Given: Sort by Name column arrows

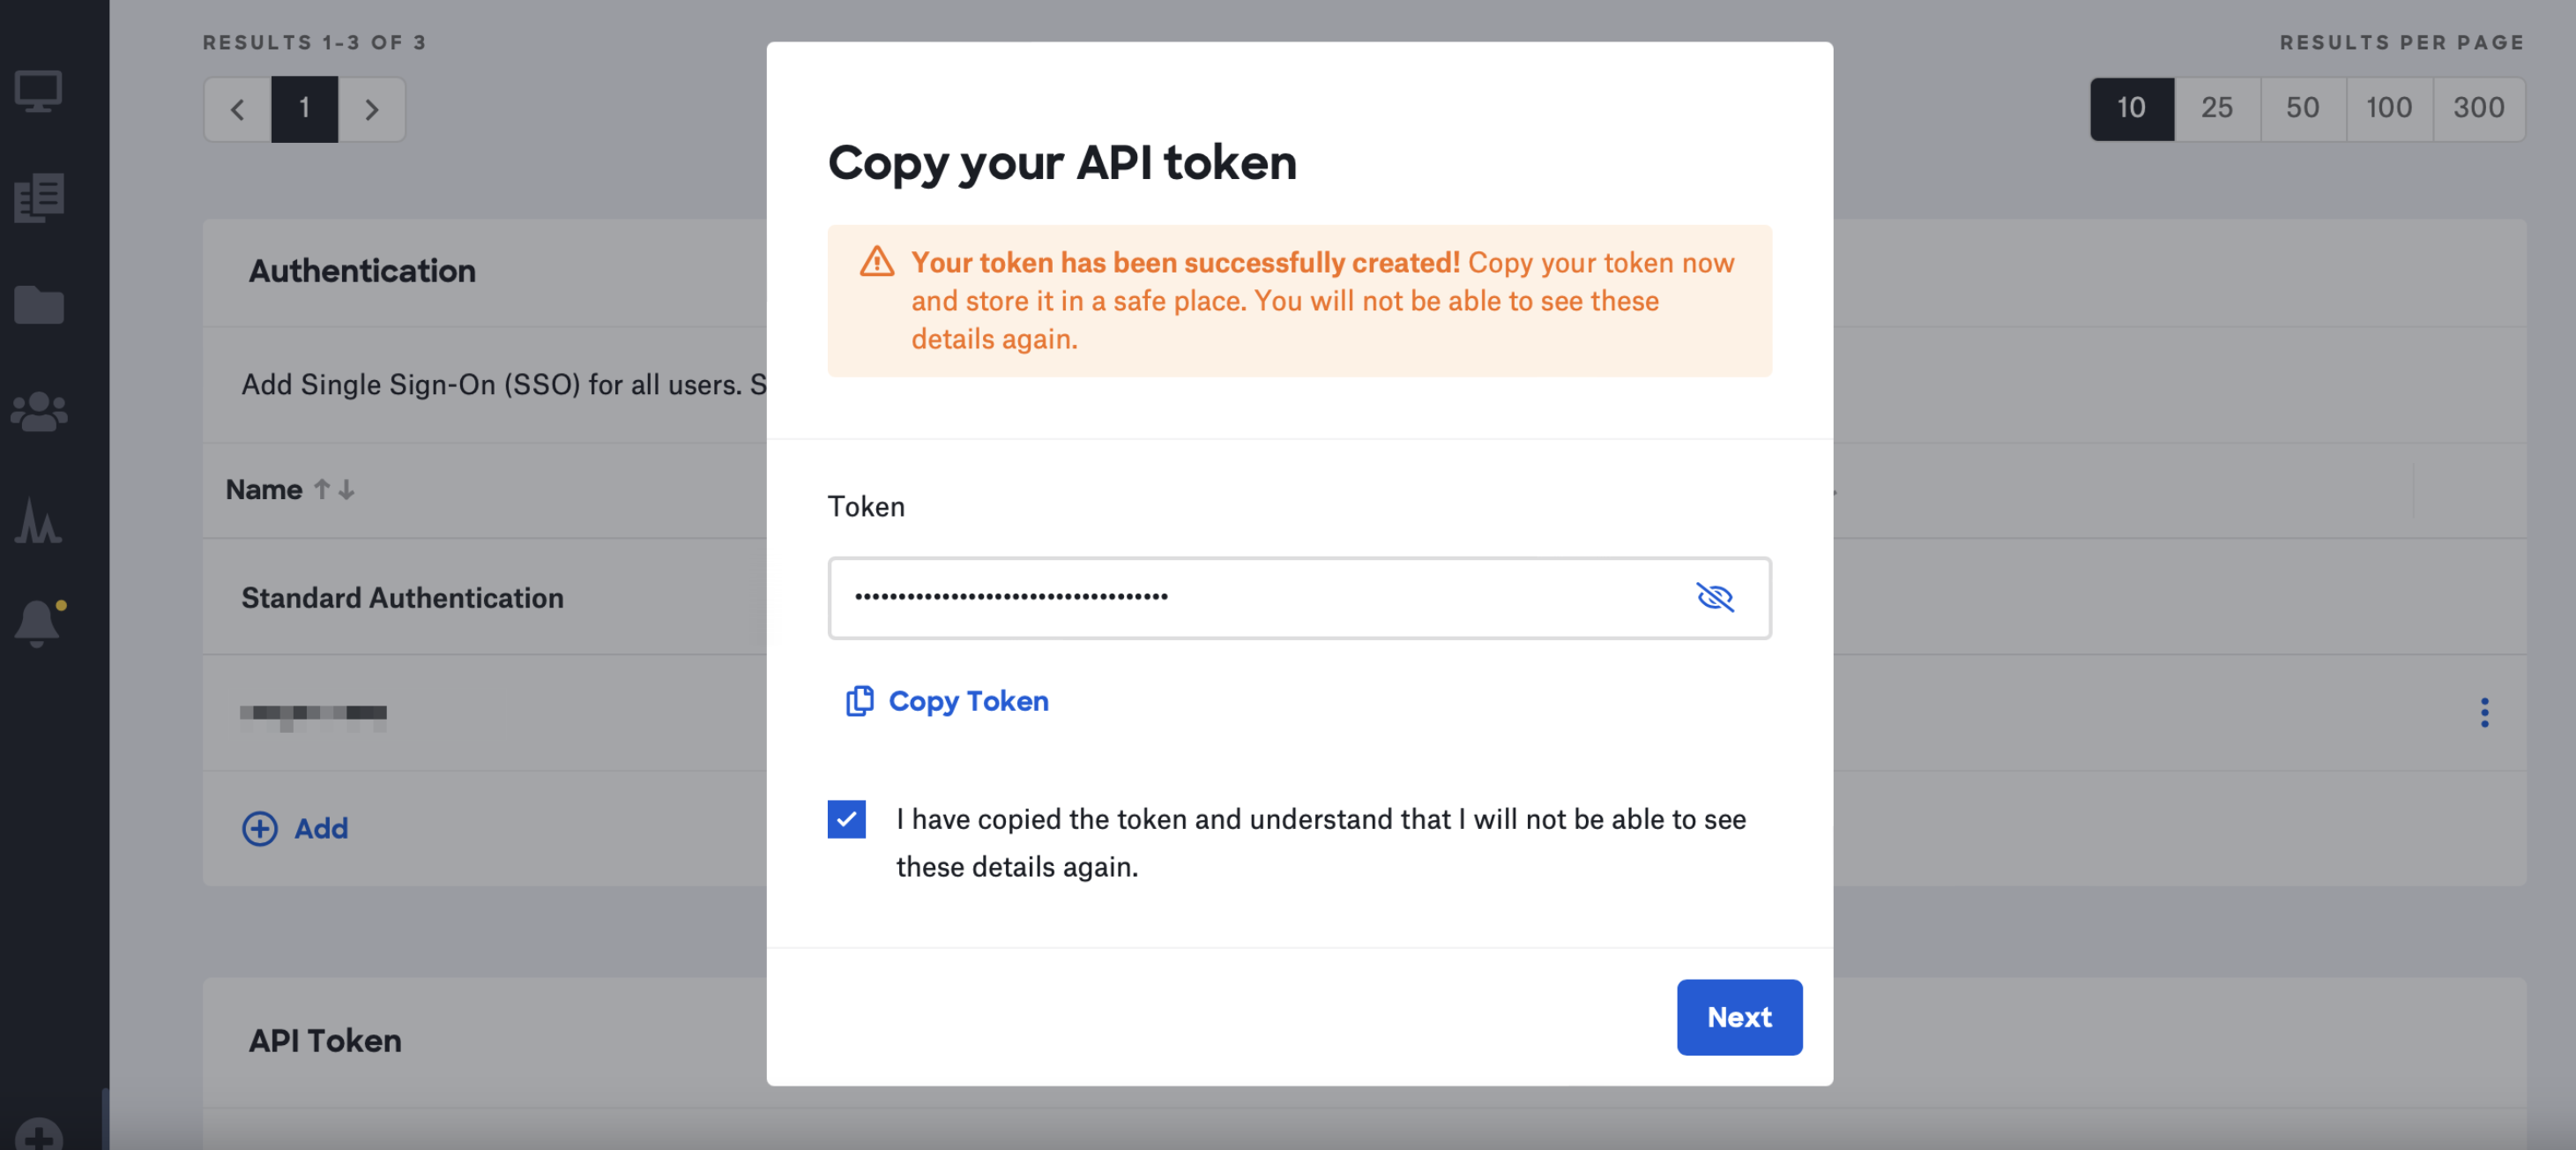Looking at the screenshot, I should point(334,489).
